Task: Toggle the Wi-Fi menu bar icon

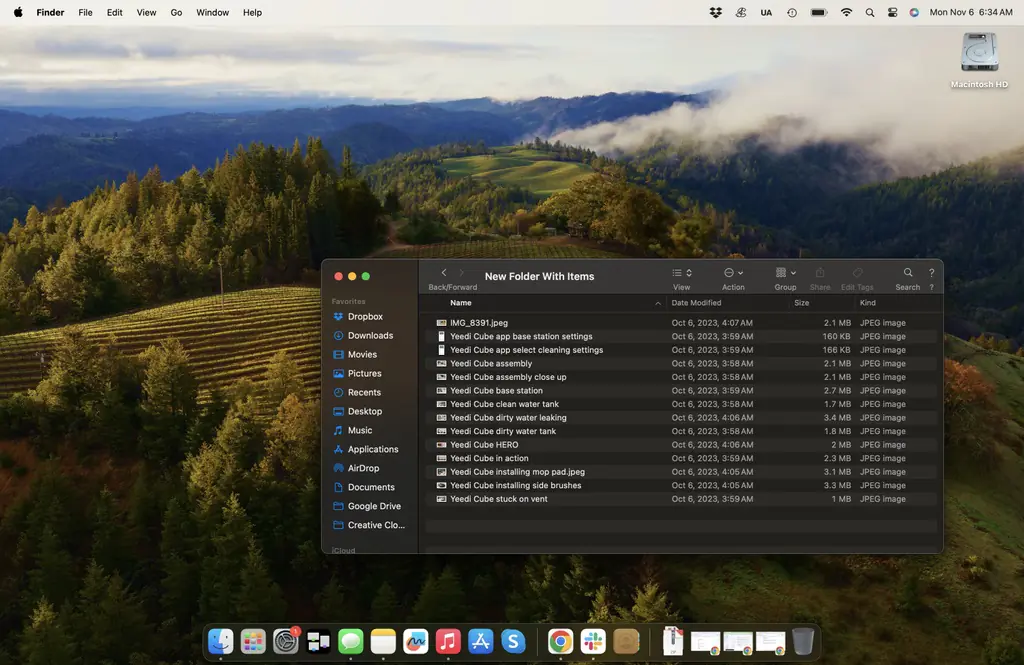Action: [x=846, y=12]
